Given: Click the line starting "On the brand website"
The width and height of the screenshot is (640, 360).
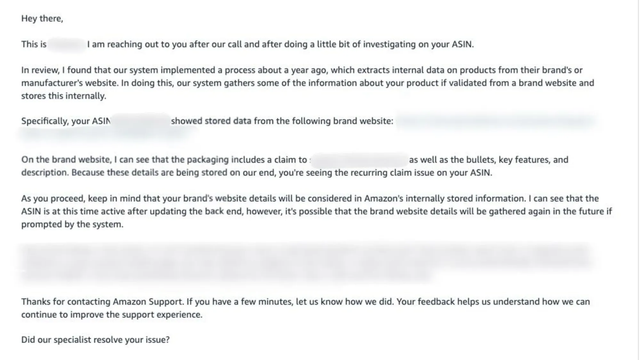Looking at the screenshot, I should [295, 160].
